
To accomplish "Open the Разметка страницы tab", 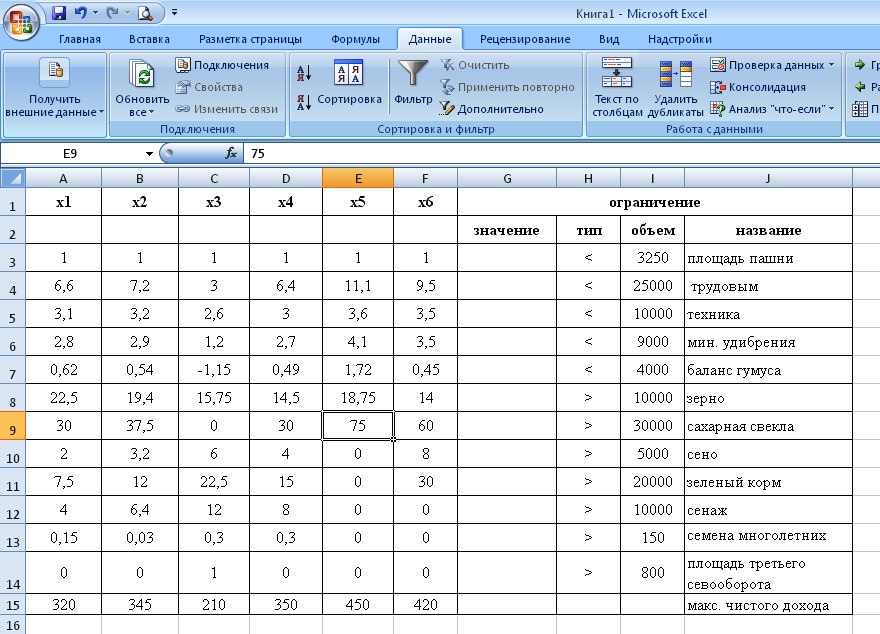I will 250,39.
